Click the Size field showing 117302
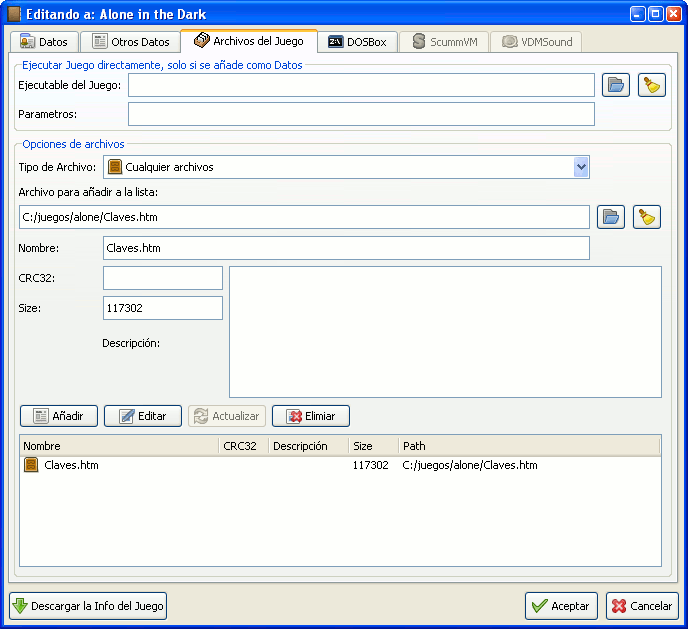The width and height of the screenshot is (688, 629). (163, 308)
